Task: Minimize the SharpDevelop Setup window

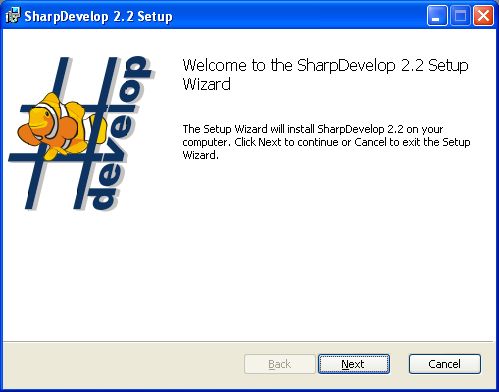Action: click(437, 16)
